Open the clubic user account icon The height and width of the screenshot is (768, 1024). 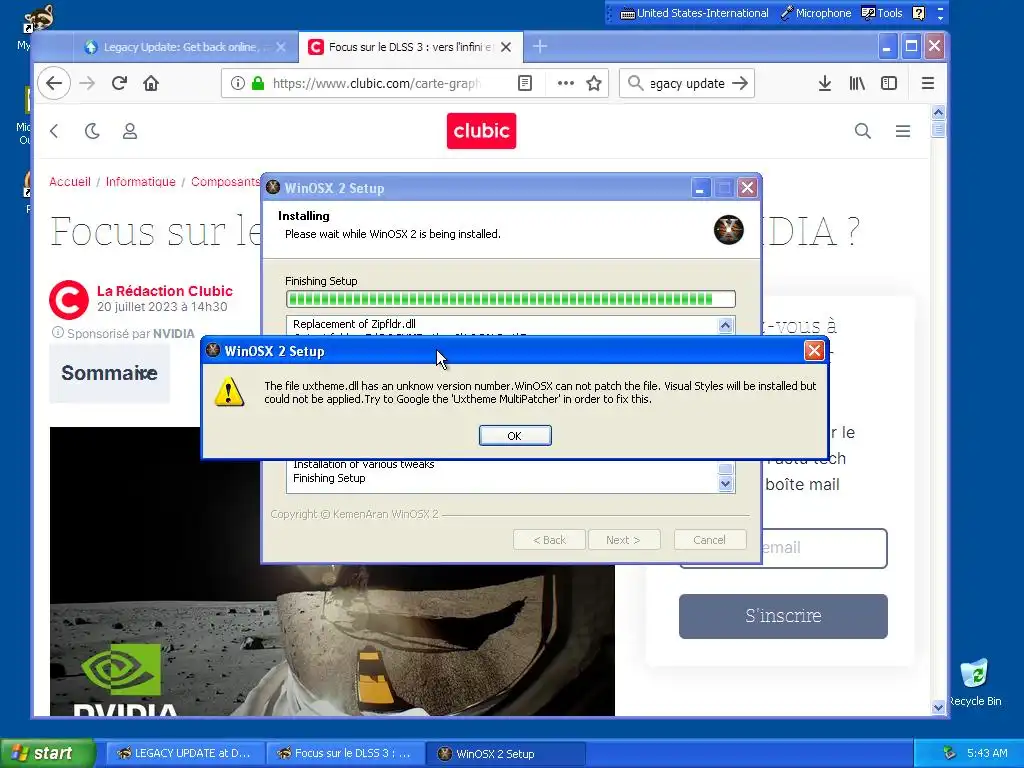(130, 131)
